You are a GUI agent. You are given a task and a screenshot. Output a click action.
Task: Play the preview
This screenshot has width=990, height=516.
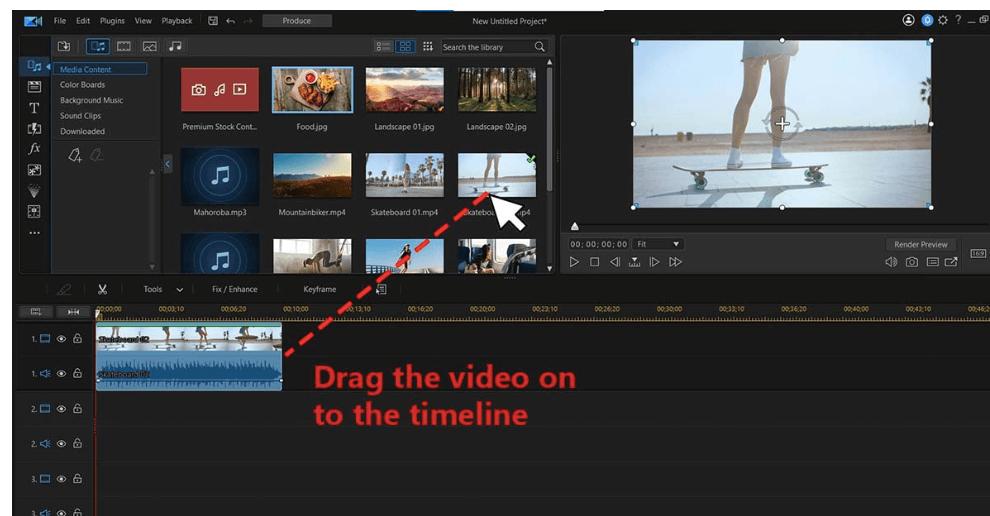click(x=574, y=262)
